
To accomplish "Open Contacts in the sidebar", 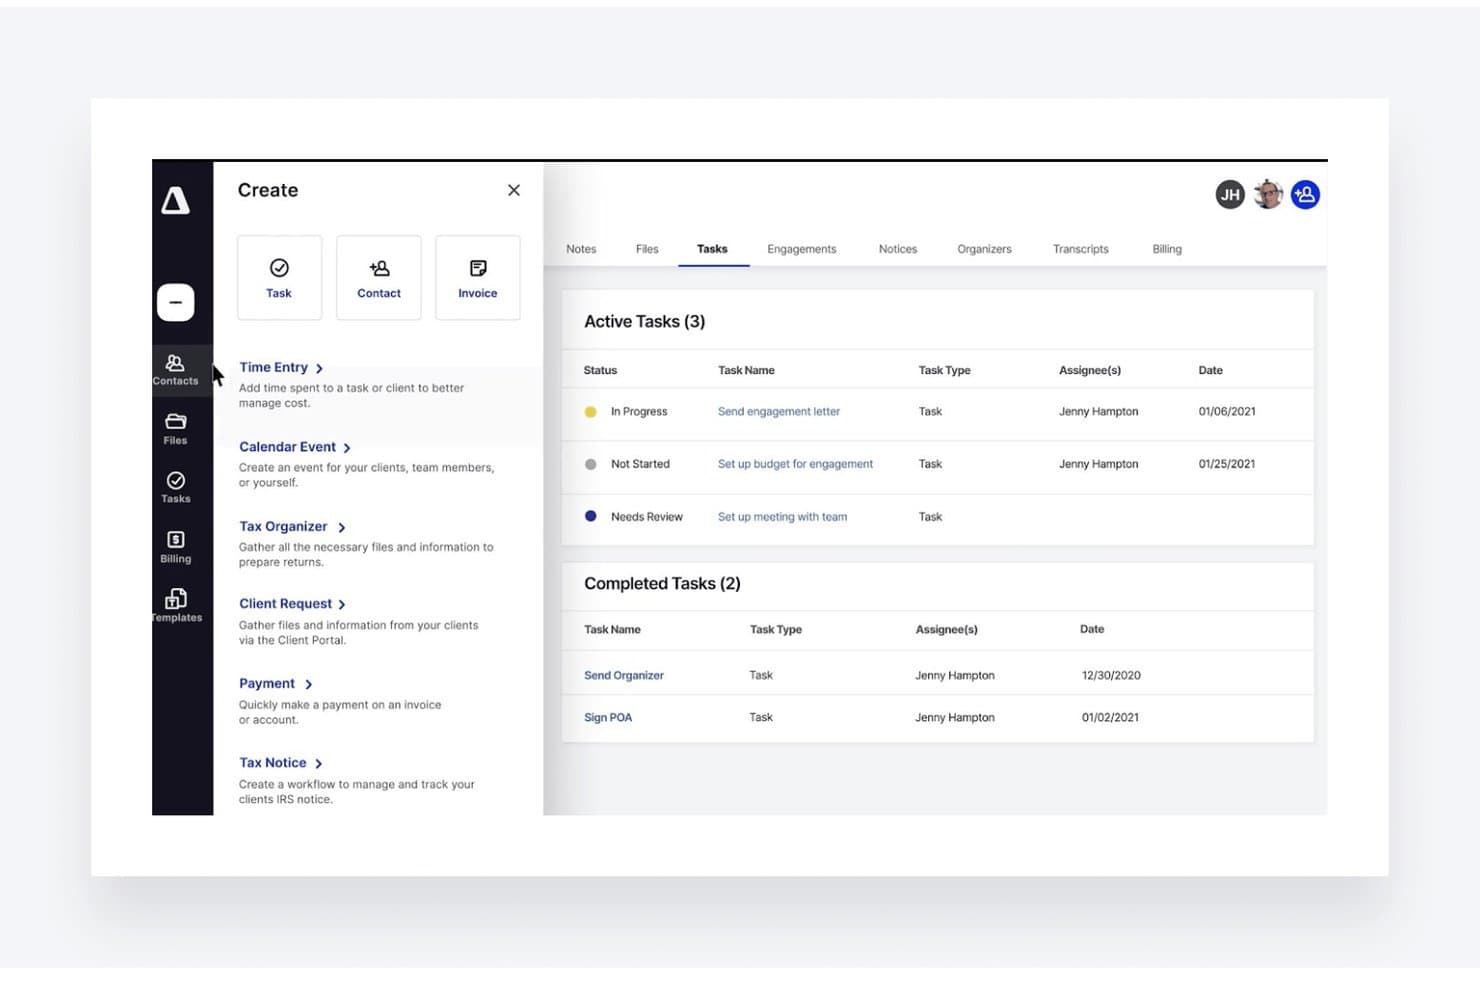I will [175, 370].
